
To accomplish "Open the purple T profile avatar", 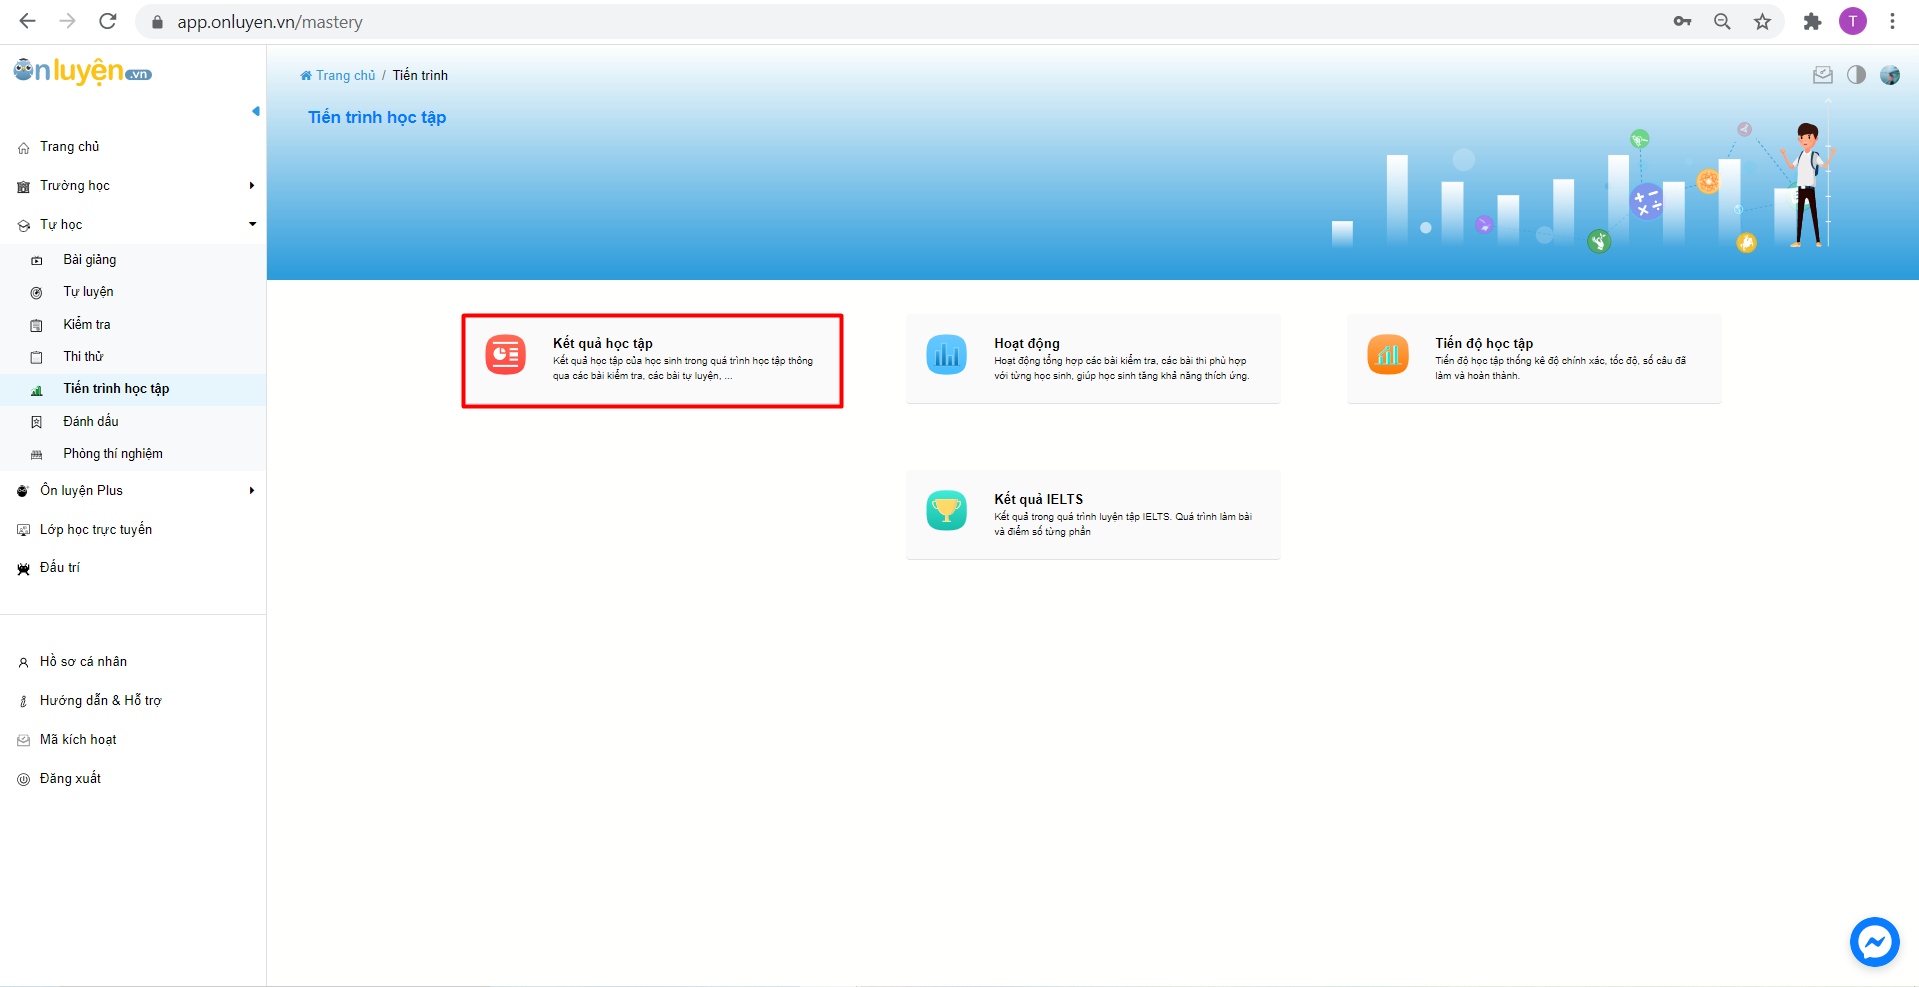I will click(1853, 21).
